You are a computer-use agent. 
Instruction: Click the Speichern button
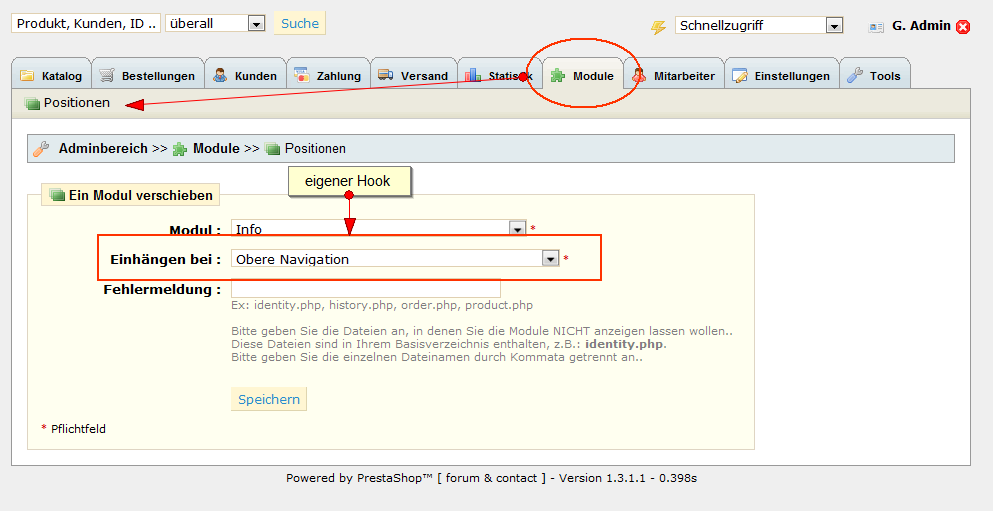[268, 399]
